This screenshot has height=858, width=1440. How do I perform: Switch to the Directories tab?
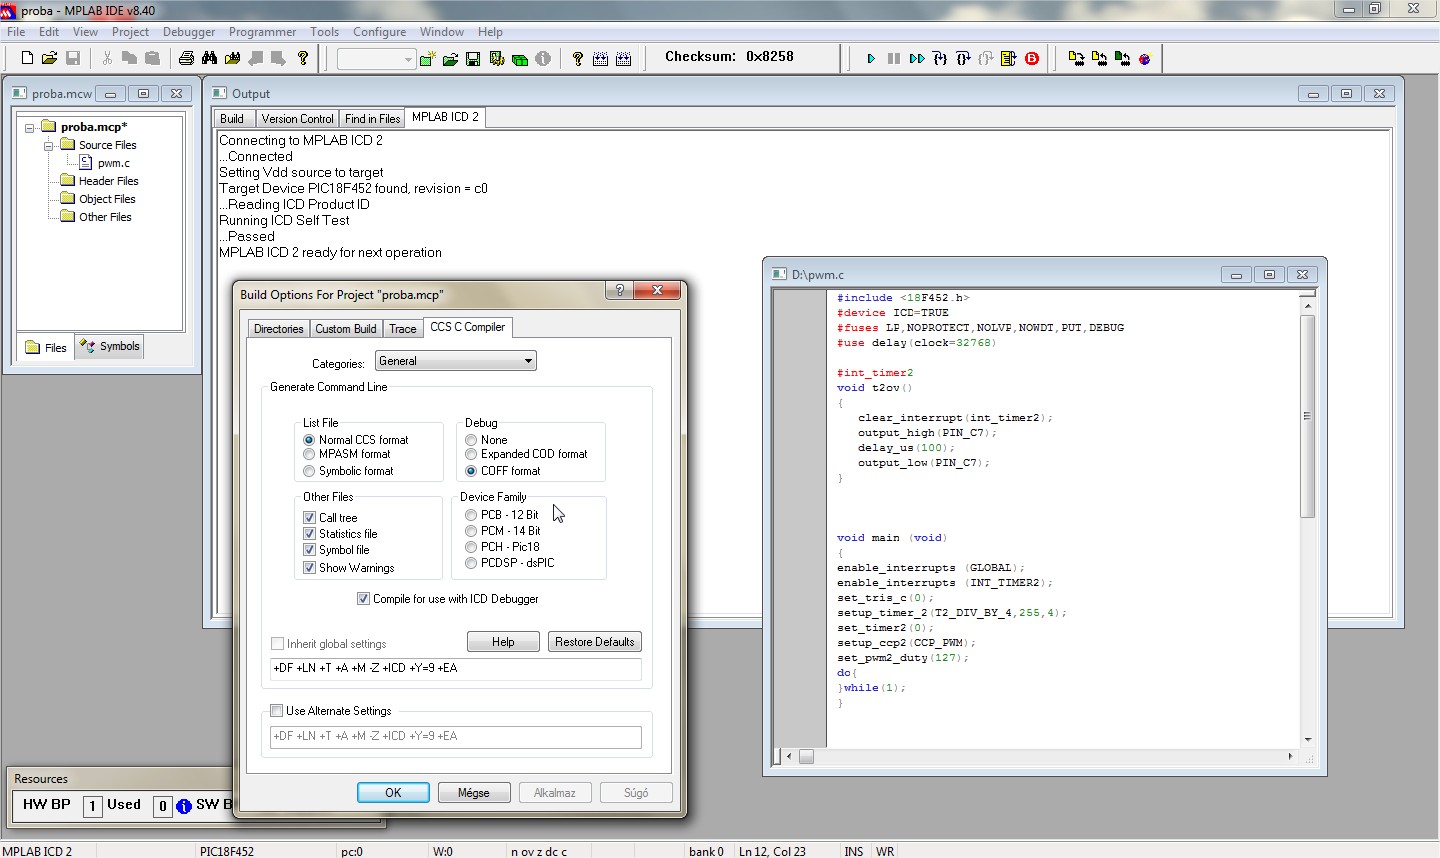click(278, 329)
